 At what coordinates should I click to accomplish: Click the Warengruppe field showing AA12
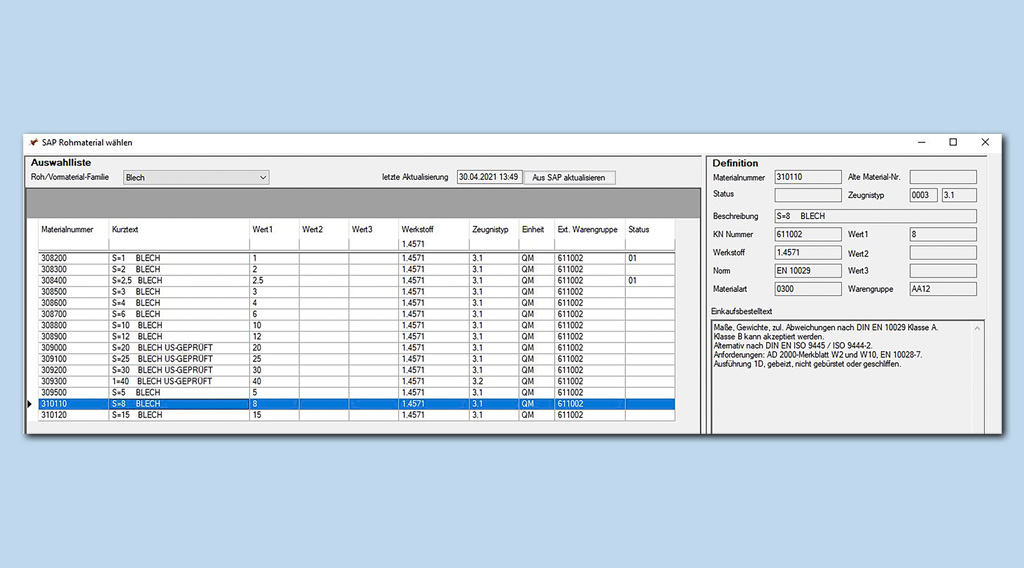(942, 289)
